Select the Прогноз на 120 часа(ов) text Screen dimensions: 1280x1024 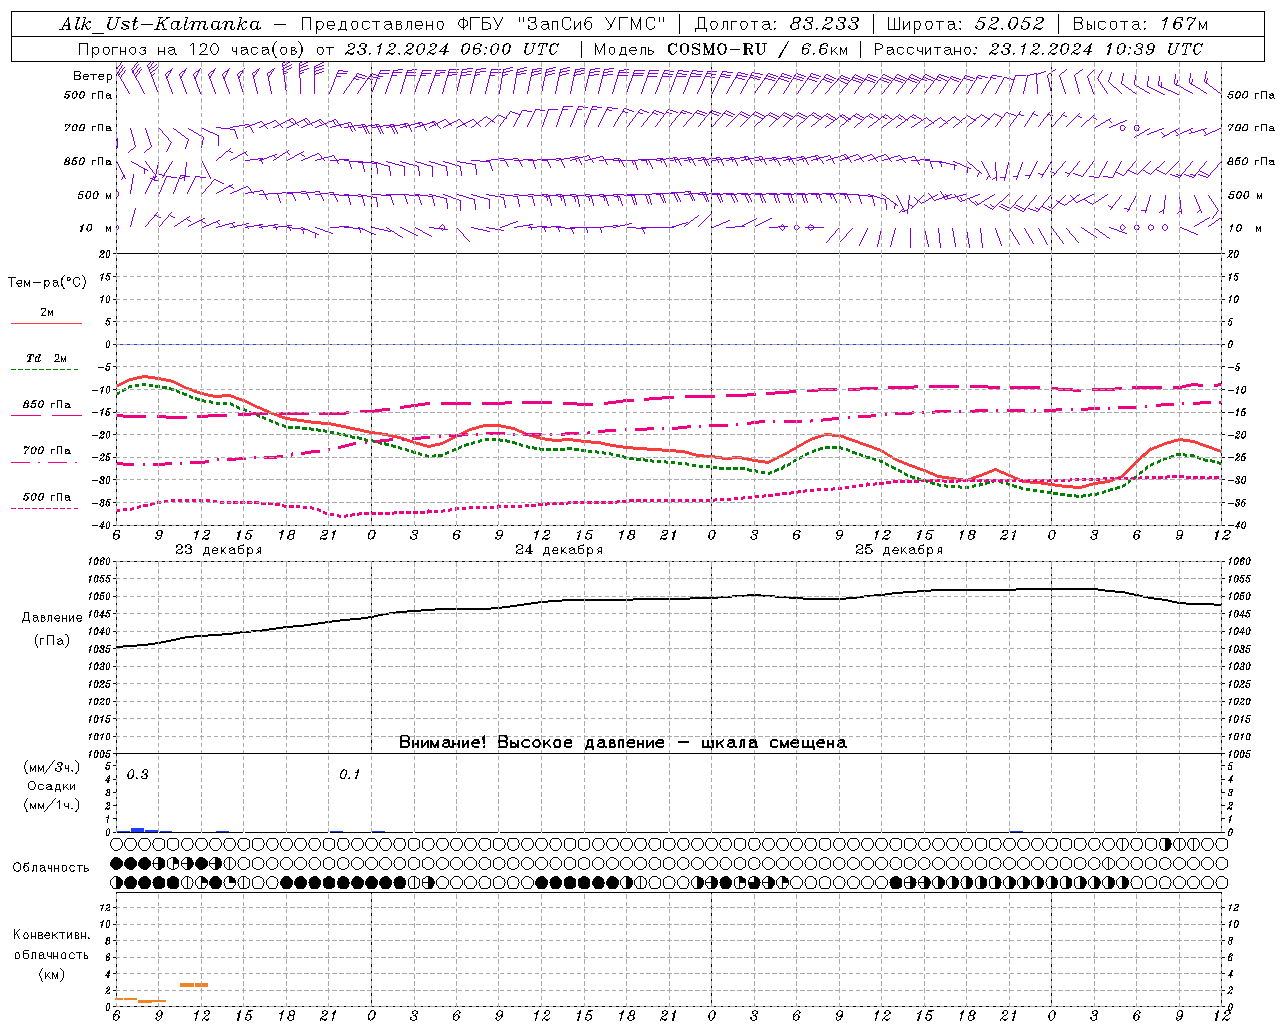pos(193,49)
